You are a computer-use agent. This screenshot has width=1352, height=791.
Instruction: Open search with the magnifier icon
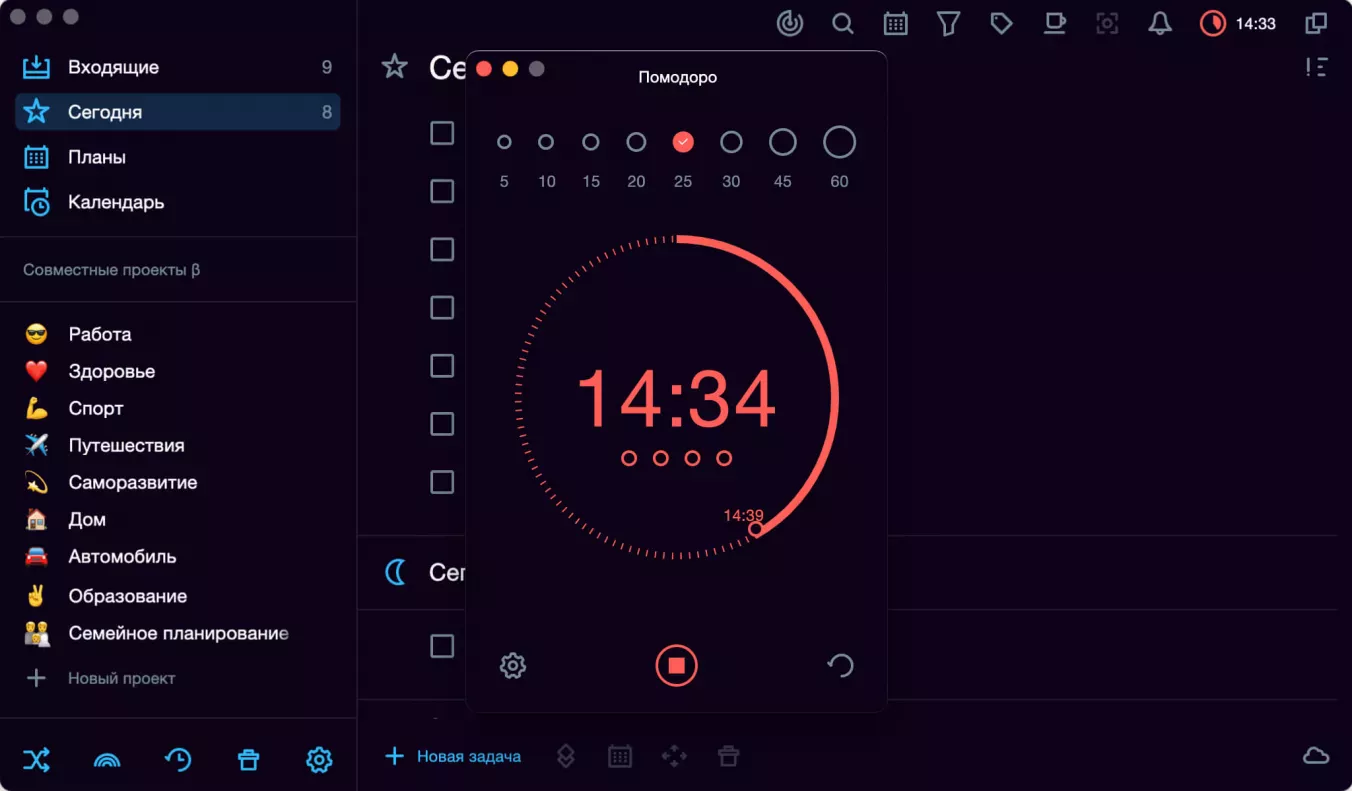pos(843,23)
